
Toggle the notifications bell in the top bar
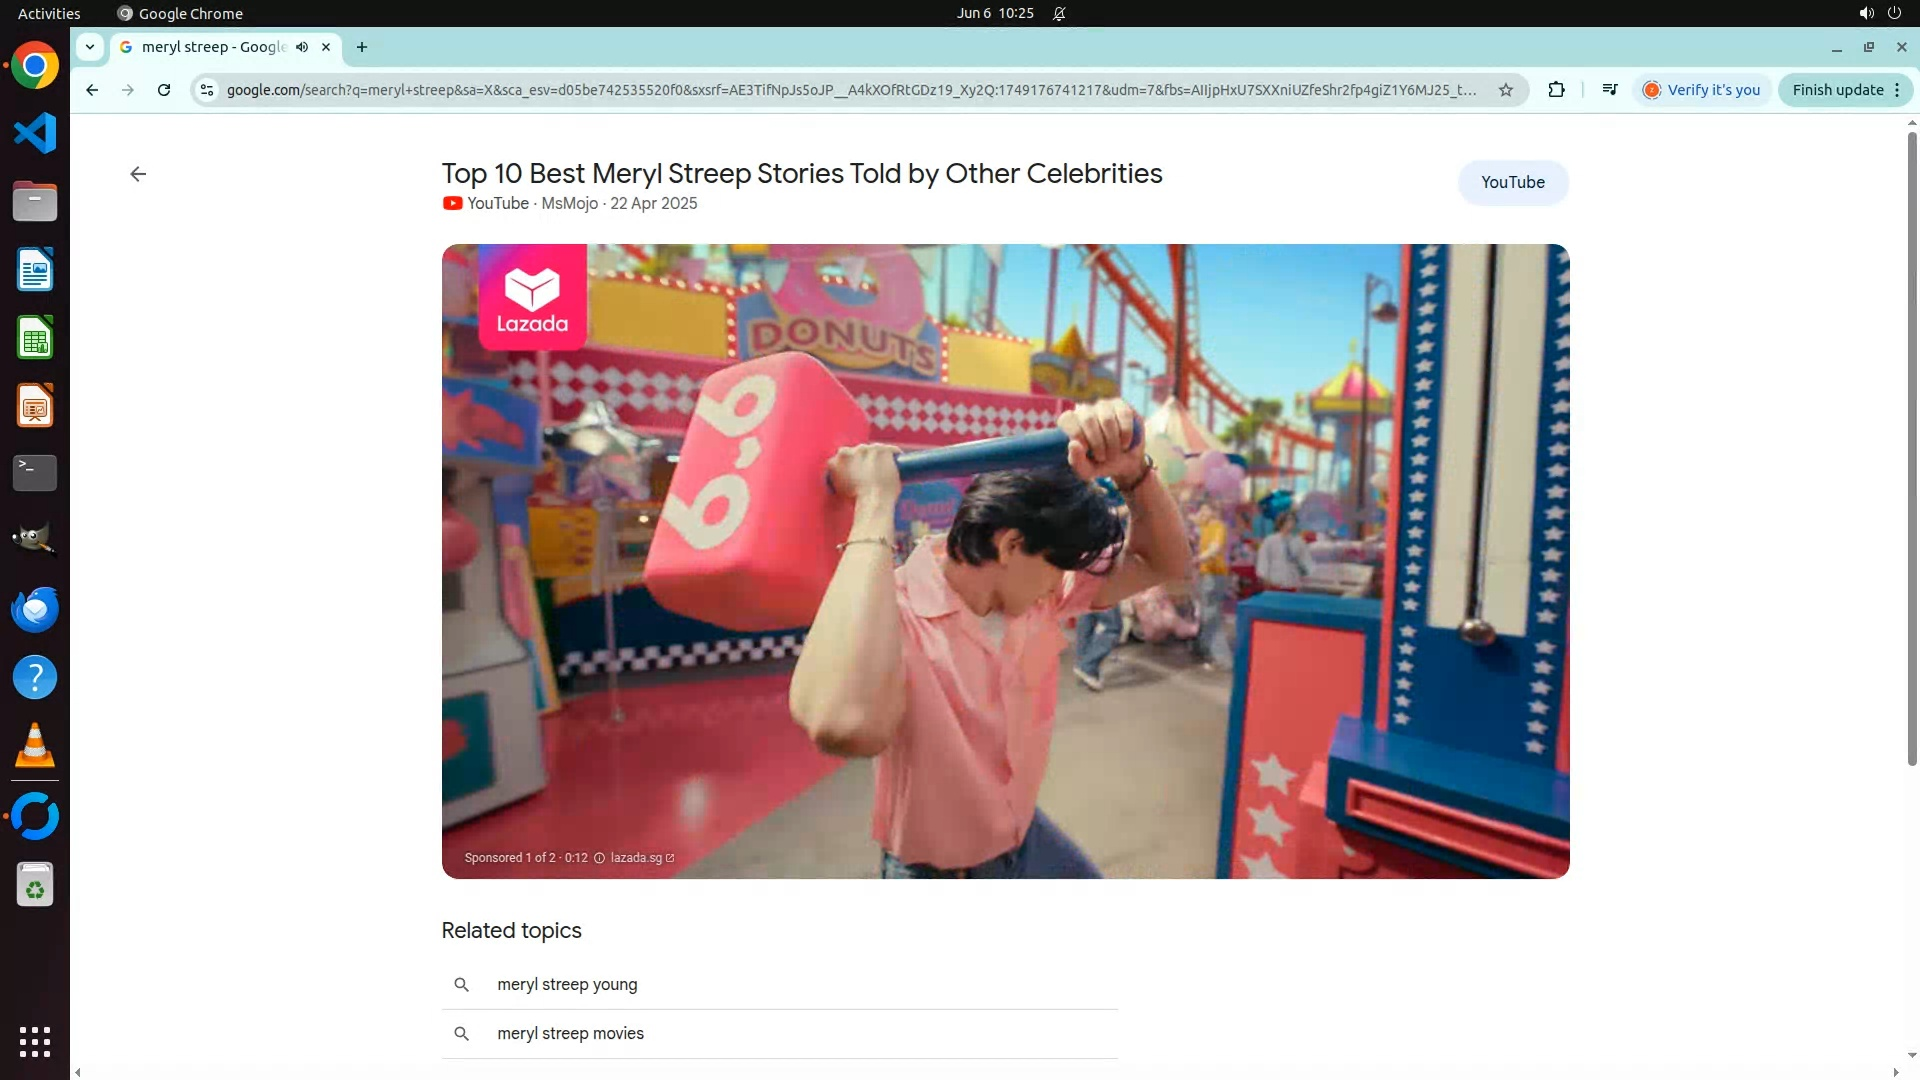click(x=1059, y=13)
